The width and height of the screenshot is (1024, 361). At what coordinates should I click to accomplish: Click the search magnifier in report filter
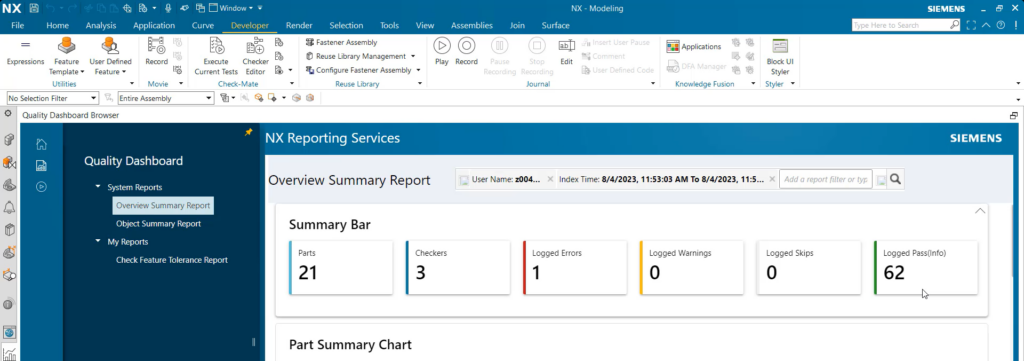point(895,179)
